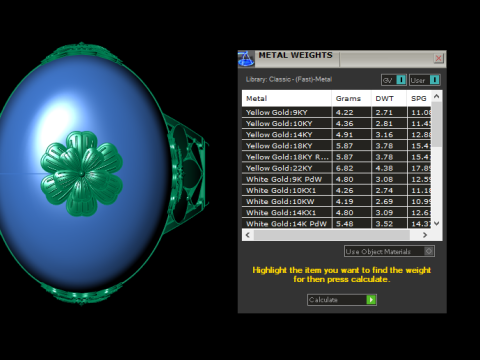Click the Calculate button
Screen dimensions: 480x360
tap(342, 300)
